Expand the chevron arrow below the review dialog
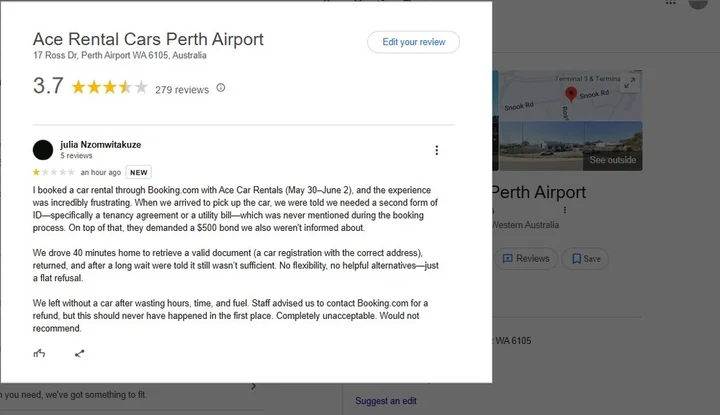This screenshot has width=720, height=415. (x=252, y=386)
